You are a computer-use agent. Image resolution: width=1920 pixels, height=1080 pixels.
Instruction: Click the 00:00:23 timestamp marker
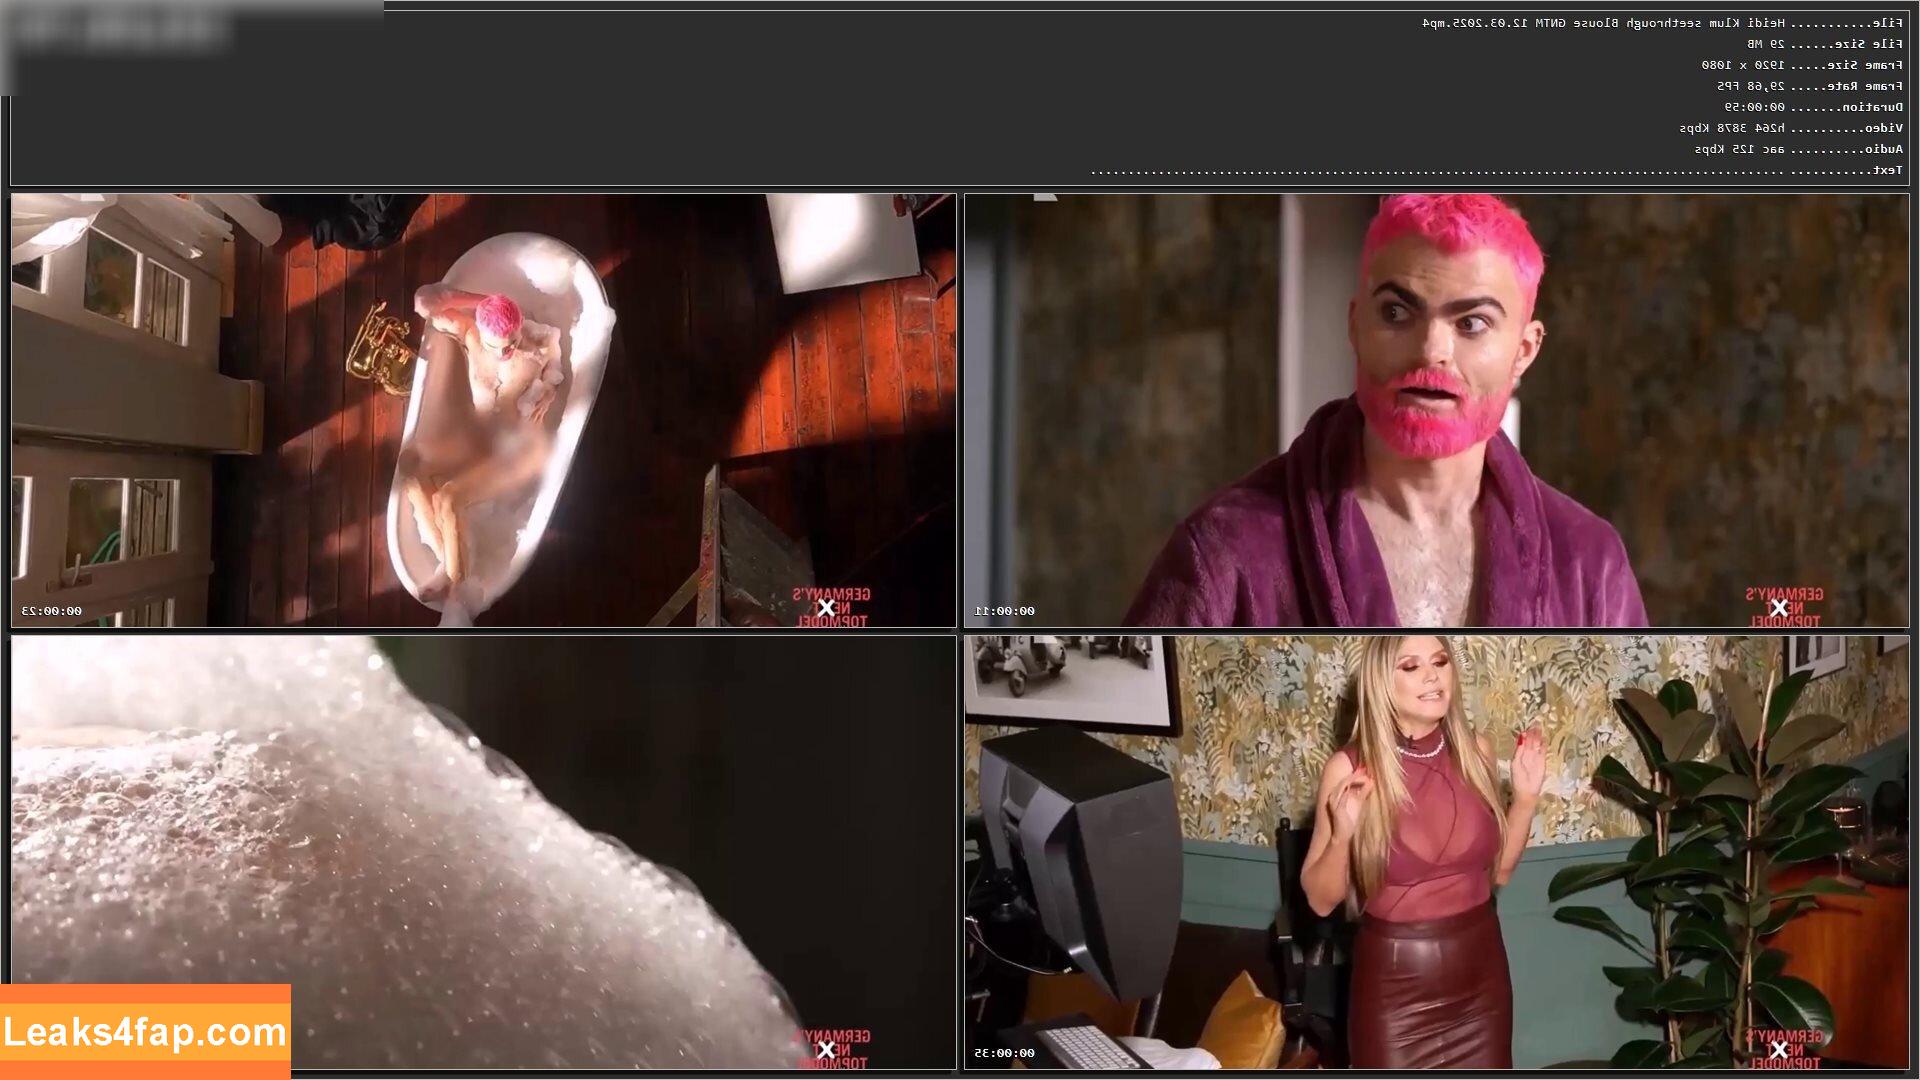point(52,611)
